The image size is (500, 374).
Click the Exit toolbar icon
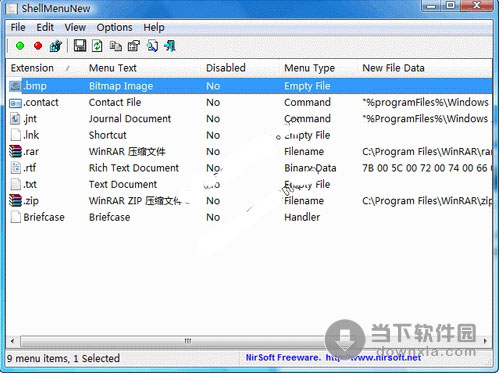[x=170, y=46]
